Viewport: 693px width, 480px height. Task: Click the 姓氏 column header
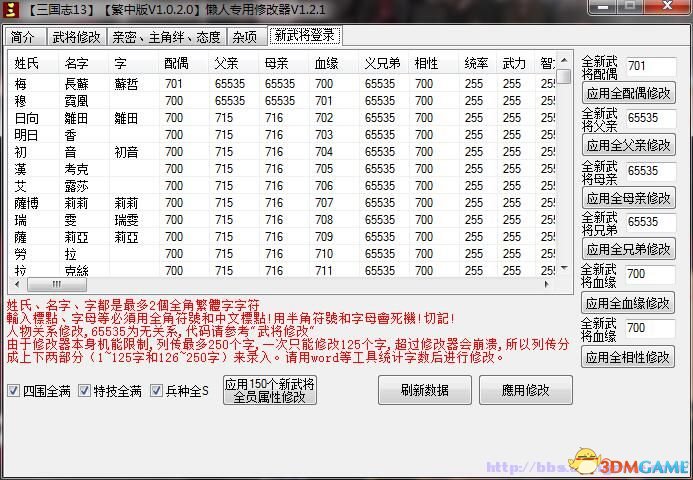pos(33,63)
